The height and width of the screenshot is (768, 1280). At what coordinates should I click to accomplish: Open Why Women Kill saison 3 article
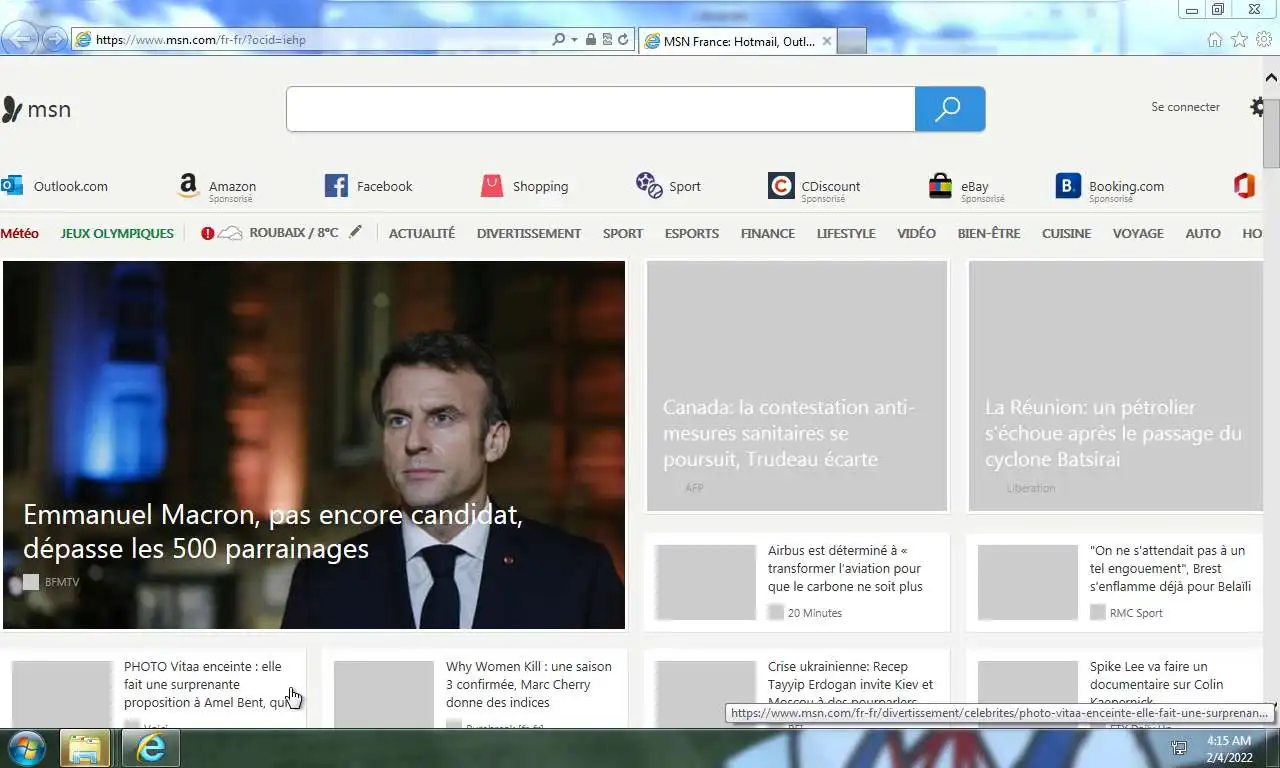point(529,684)
